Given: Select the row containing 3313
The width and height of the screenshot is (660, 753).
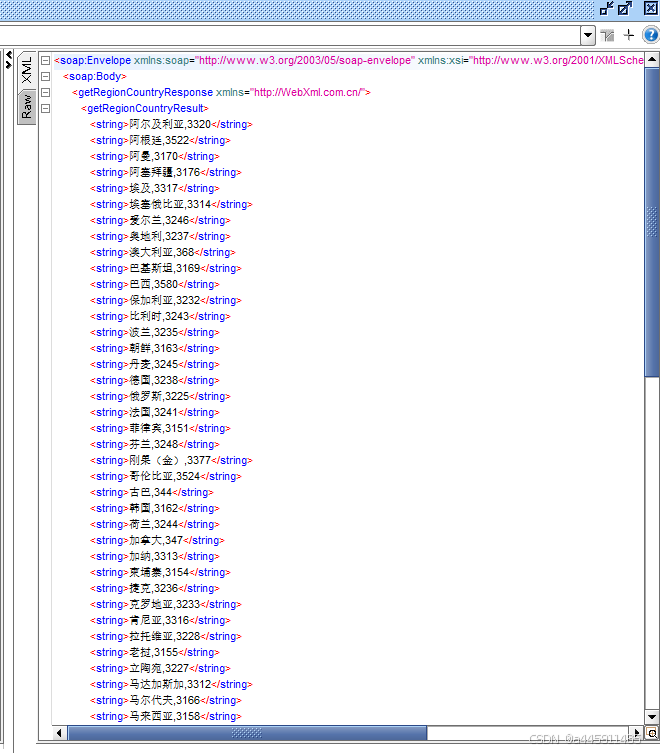Looking at the screenshot, I should click(155, 557).
